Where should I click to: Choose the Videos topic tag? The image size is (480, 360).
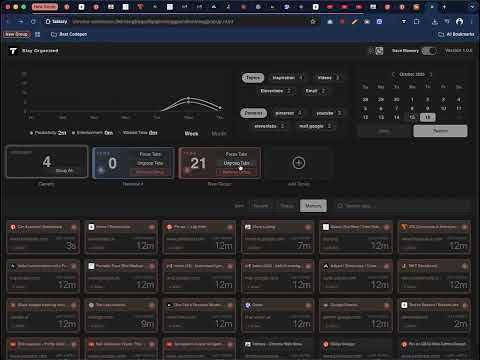(328, 78)
